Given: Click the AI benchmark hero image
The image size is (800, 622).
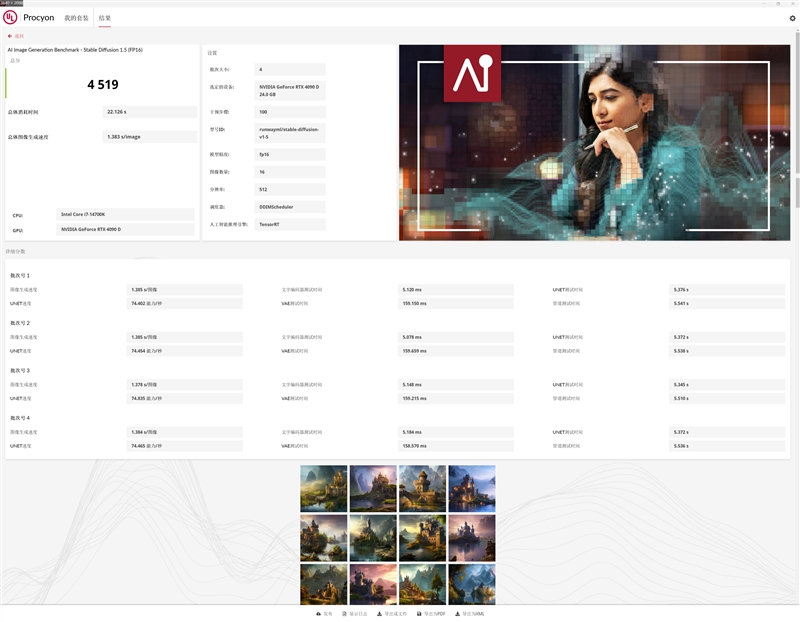Looking at the screenshot, I should point(594,142).
